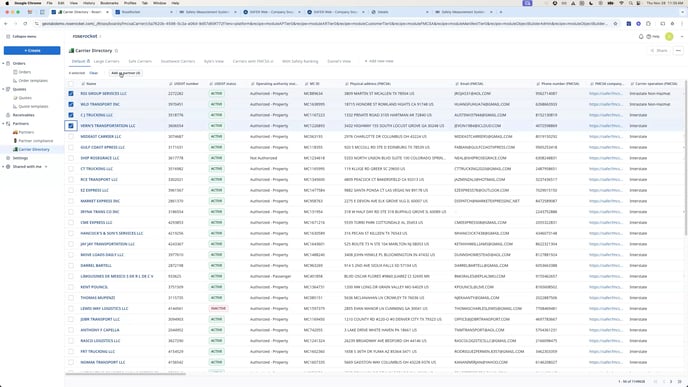Screen dimensions: 688x387
Task: Switch to the Large Carriers view tab
Action: [107, 61]
